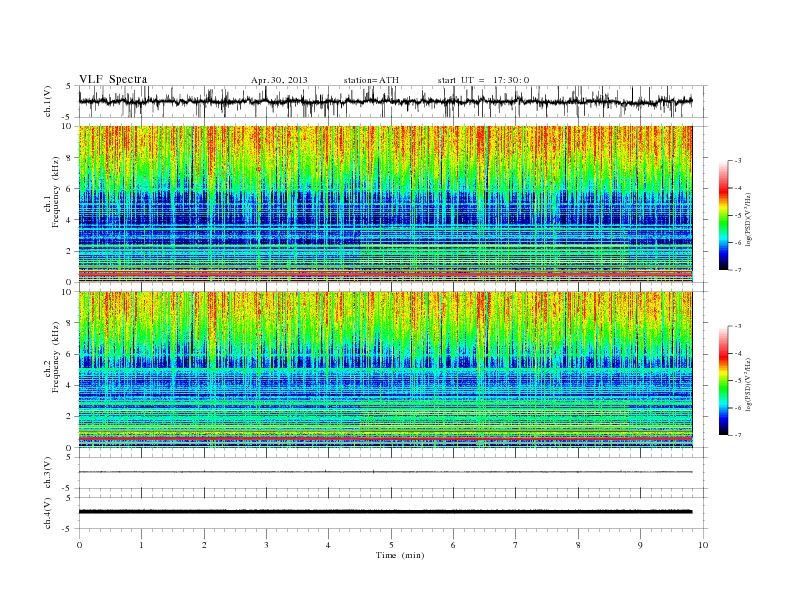Click inside the ch.1 frequency spectrogram
792x612 pixels.
[385, 204]
